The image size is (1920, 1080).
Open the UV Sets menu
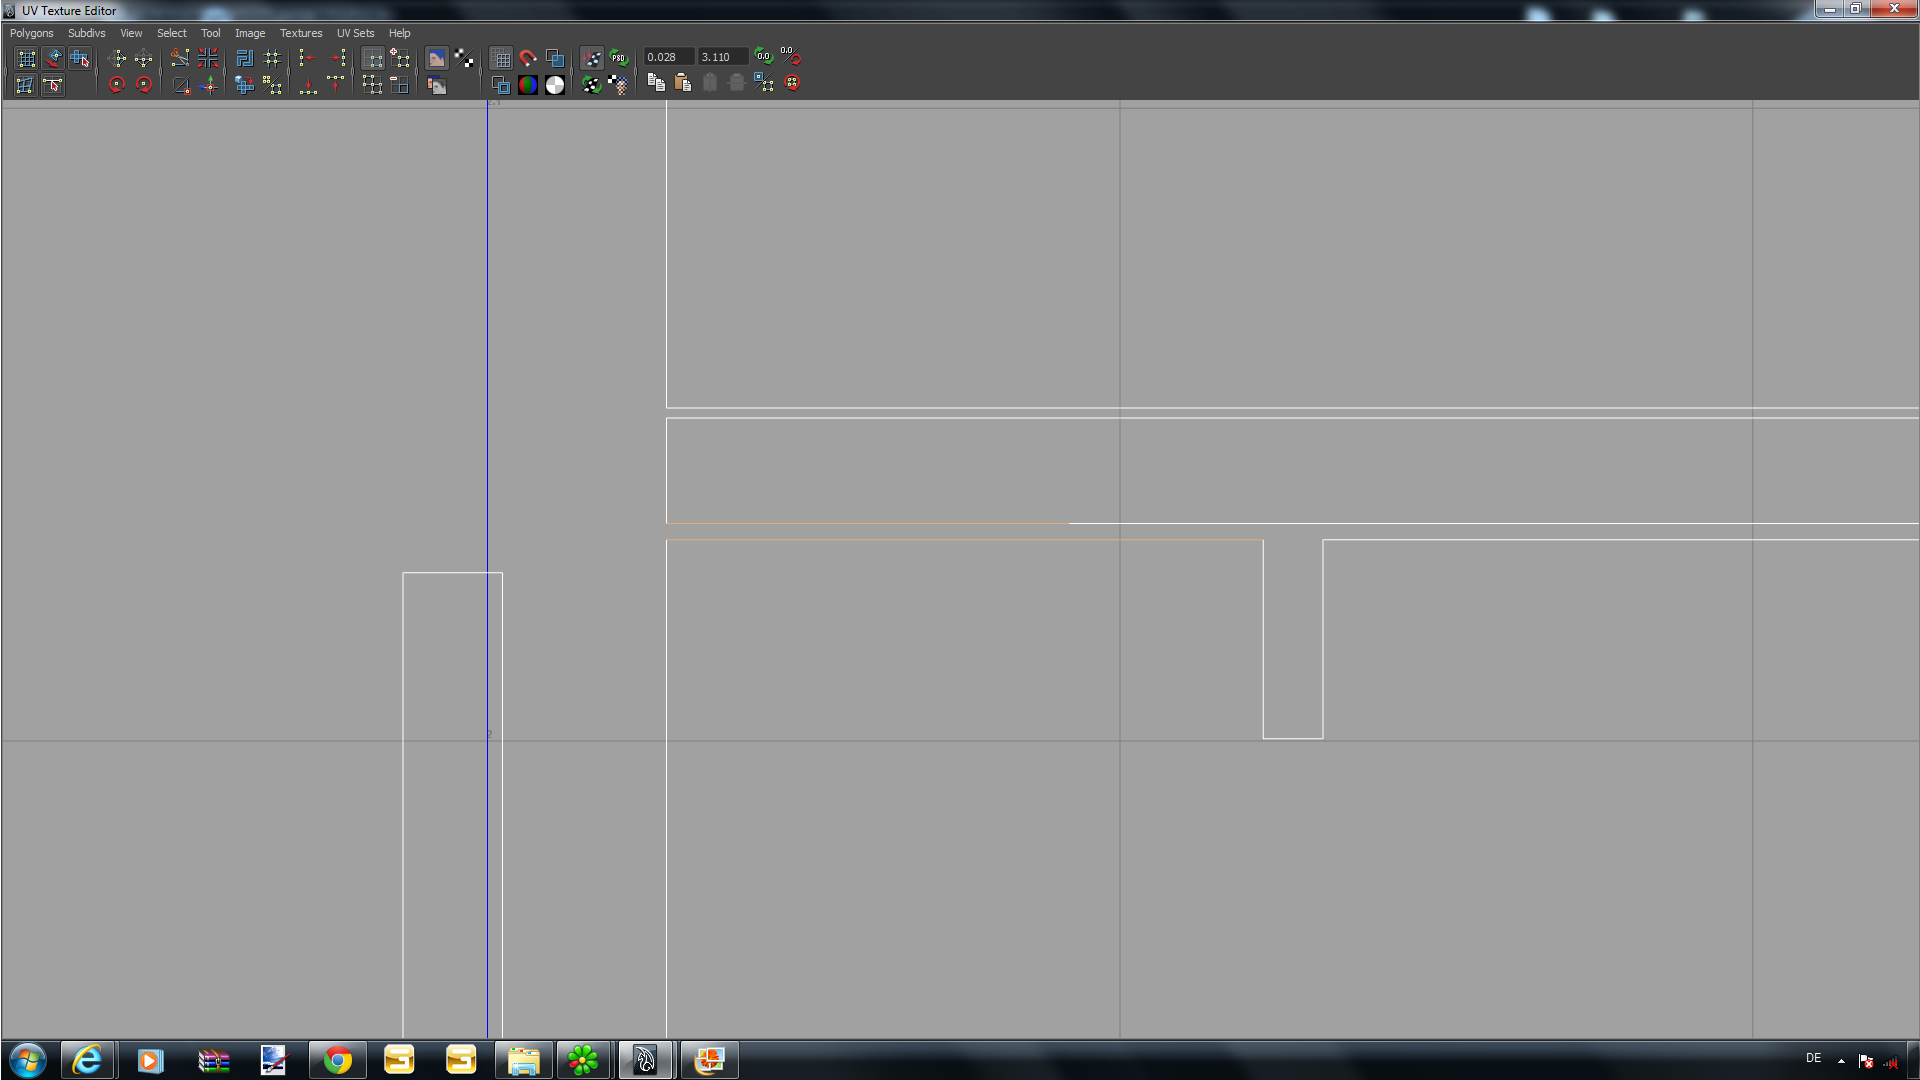click(355, 33)
